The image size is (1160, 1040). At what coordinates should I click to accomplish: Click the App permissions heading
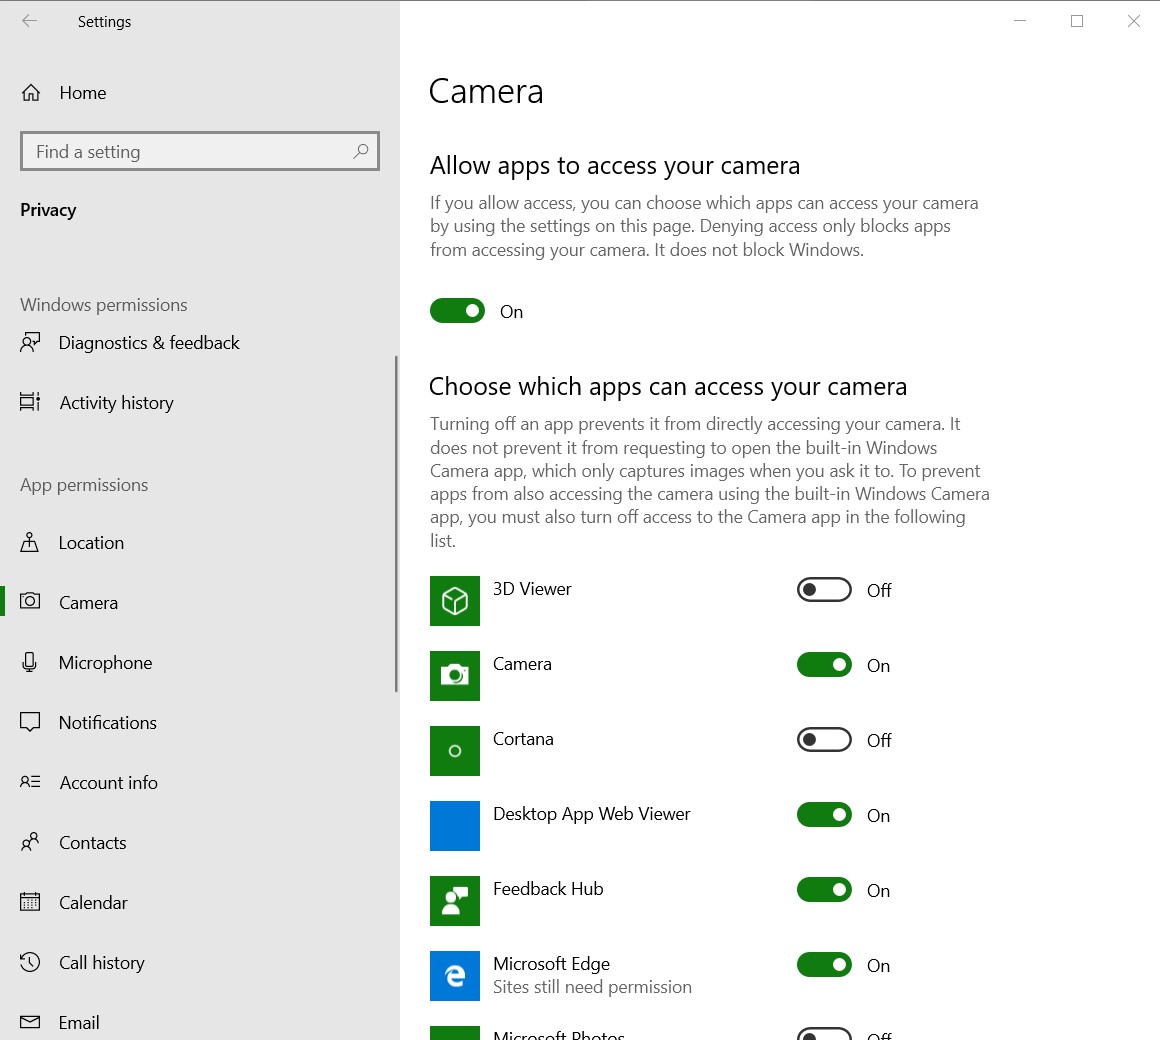[x=84, y=485]
